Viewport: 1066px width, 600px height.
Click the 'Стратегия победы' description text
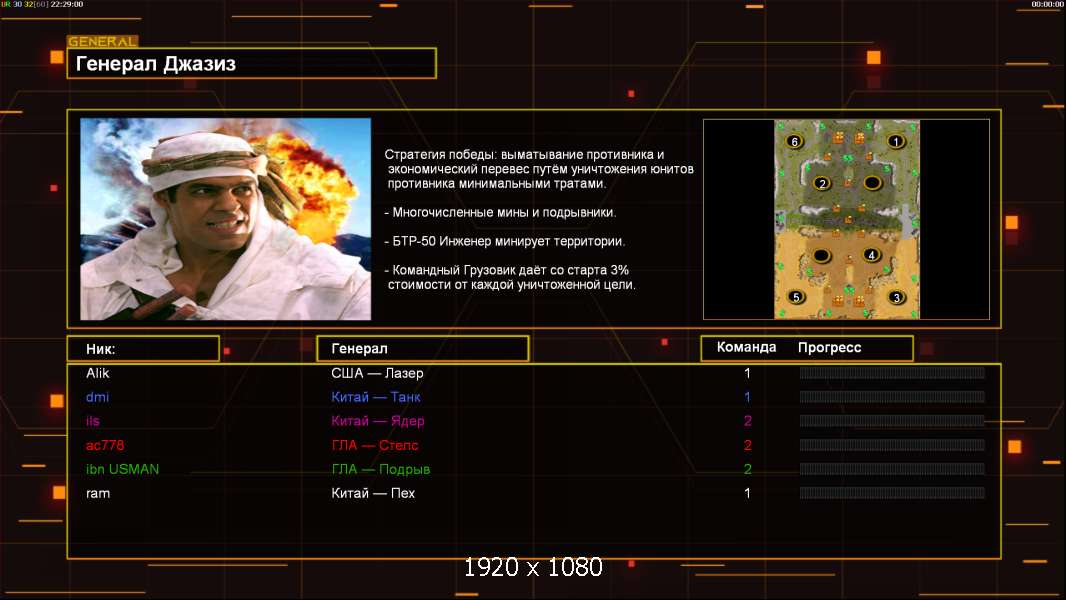point(540,169)
